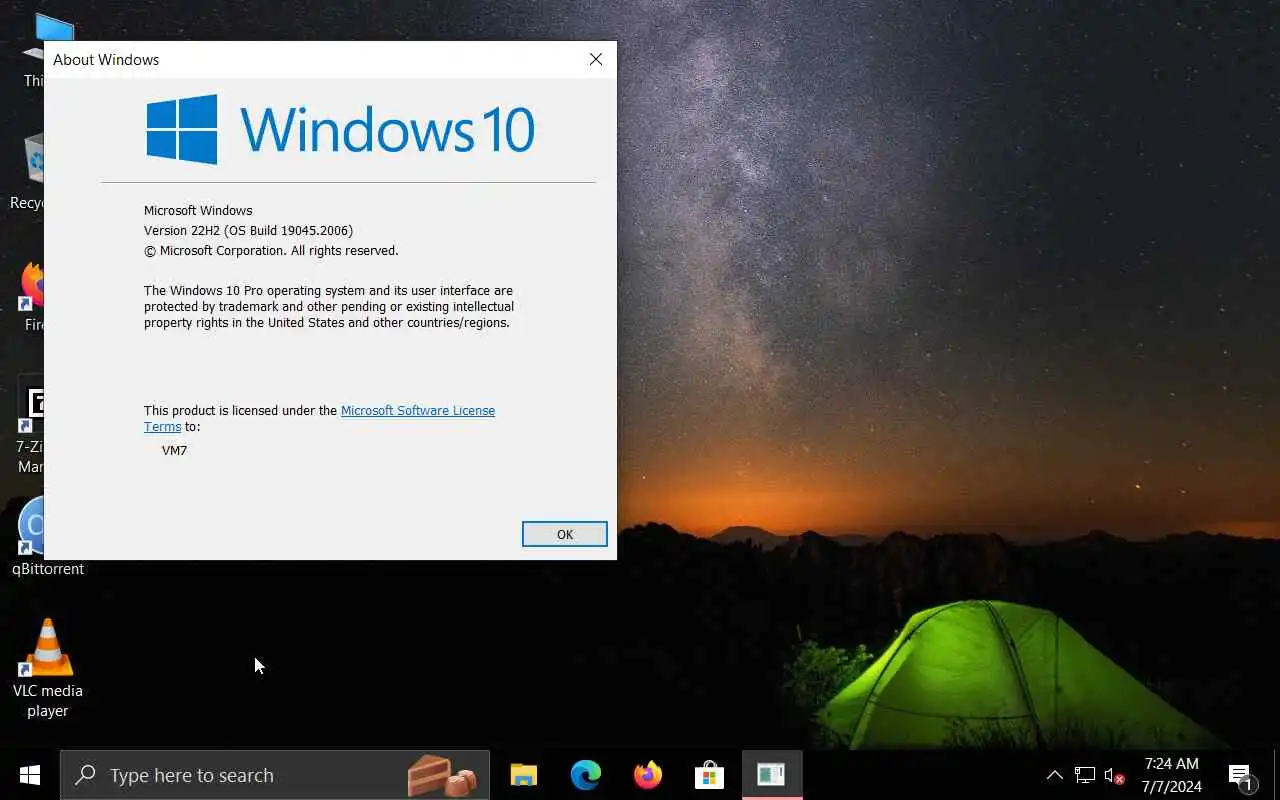Click OK in About Windows dialog
This screenshot has width=1280, height=800.
[x=564, y=534]
